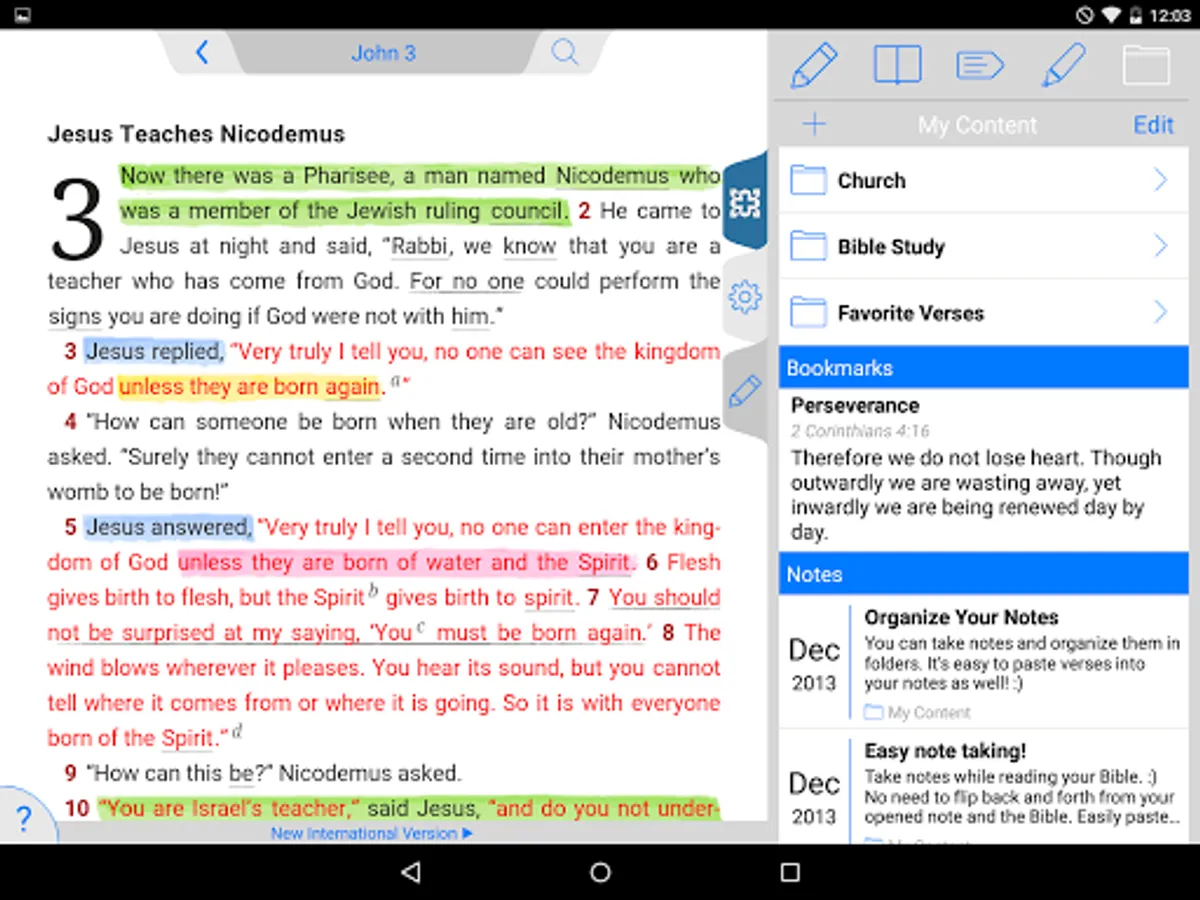
Task: Expand the Bible Study folder chevron
Action: 1160,246
